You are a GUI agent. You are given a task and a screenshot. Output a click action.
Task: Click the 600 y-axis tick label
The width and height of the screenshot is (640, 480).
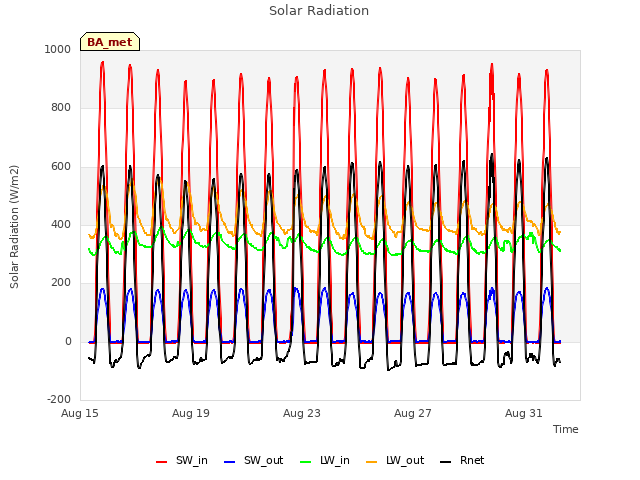pos(61,167)
